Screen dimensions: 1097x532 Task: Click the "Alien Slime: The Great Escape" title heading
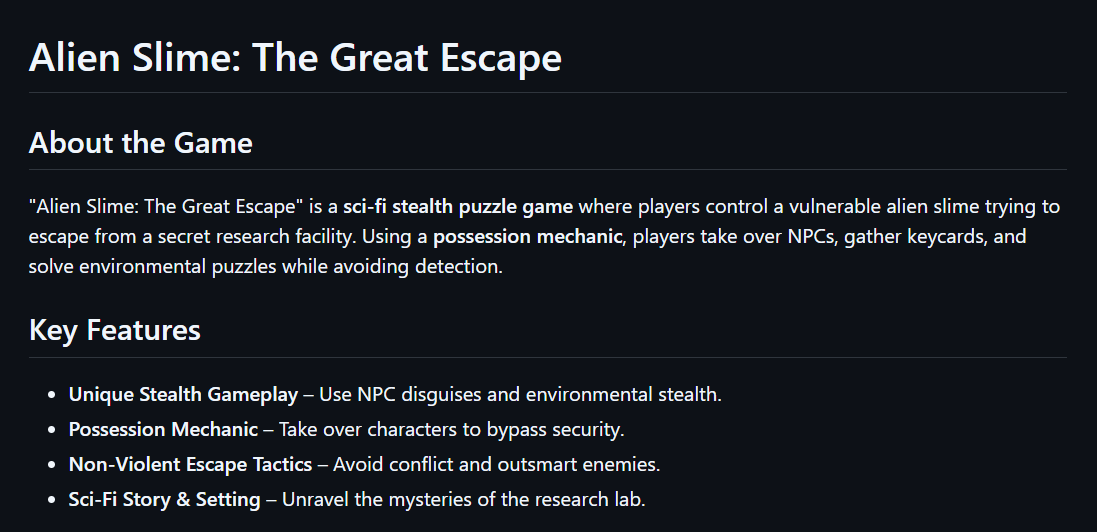click(x=295, y=57)
